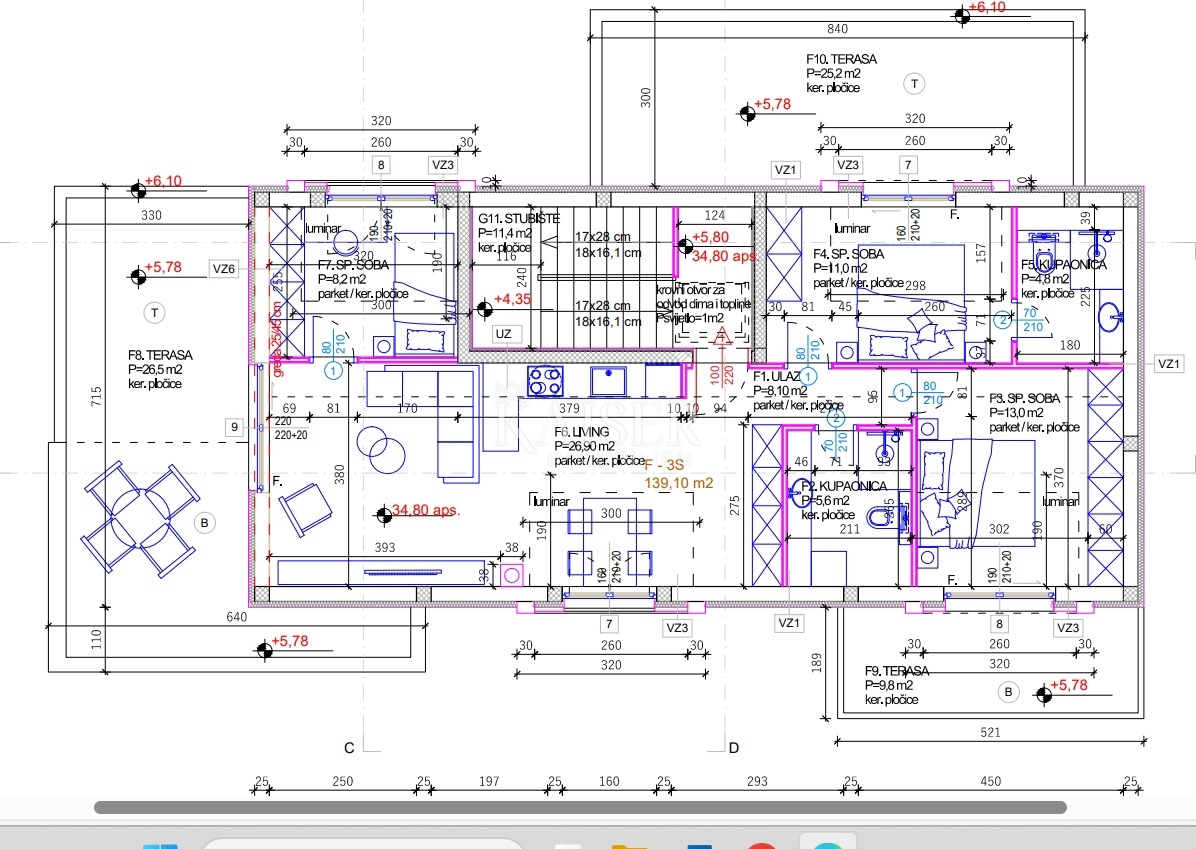1196x849 pixels.
Task: Click the F2. KUPAONICA bathroom label
Action: pos(845,486)
